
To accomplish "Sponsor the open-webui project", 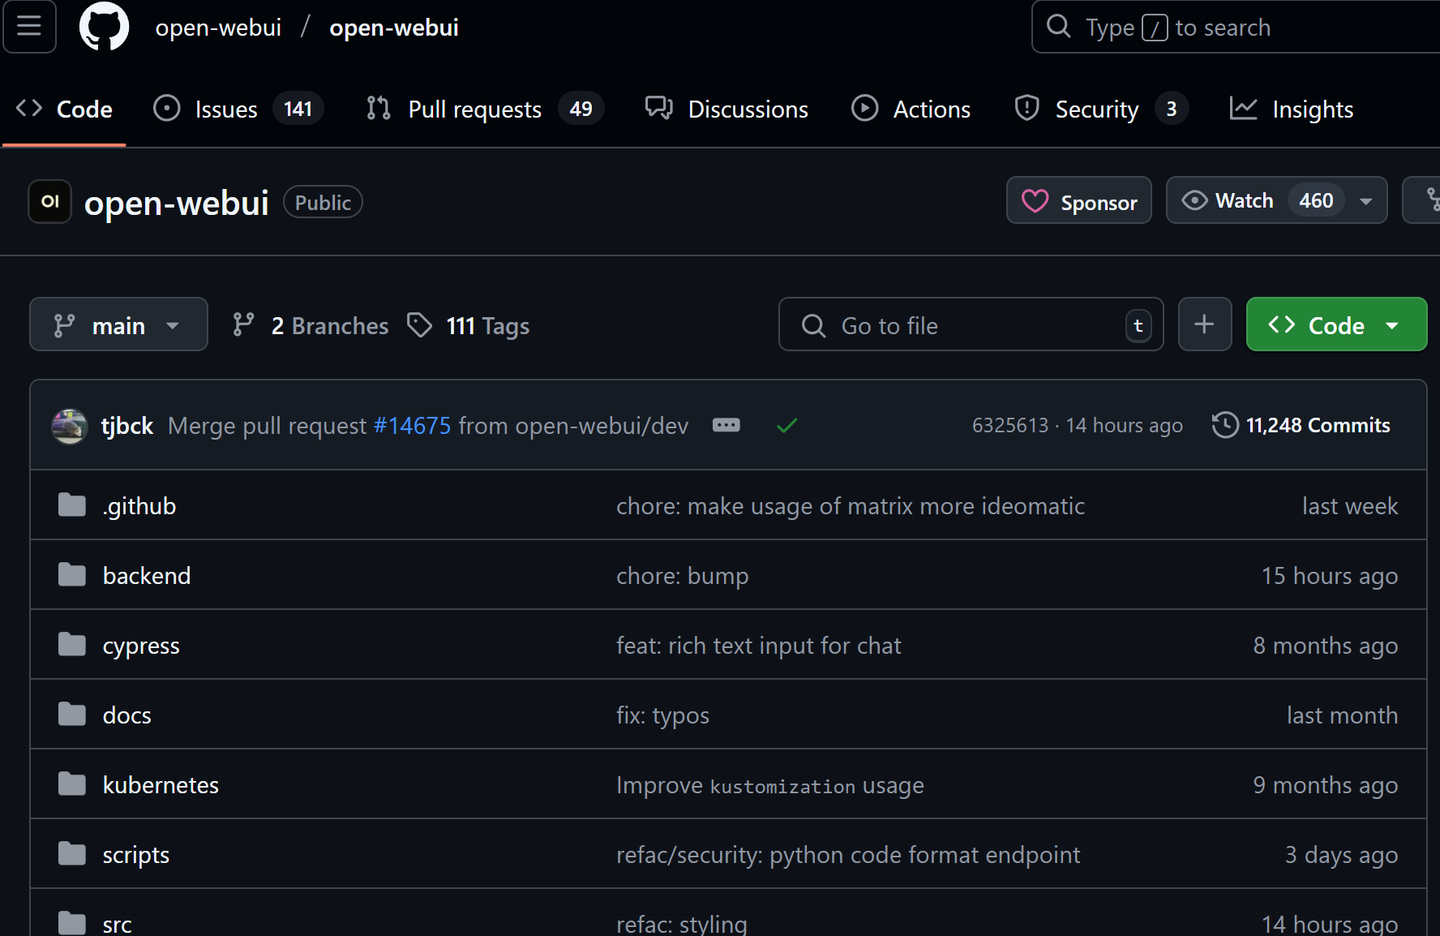I will click(x=1079, y=200).
